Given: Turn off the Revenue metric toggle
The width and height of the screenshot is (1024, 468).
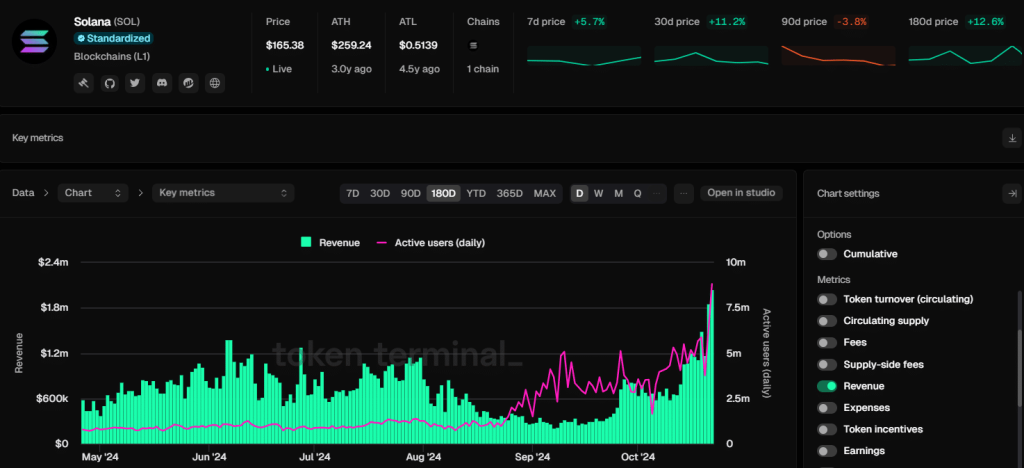Looking at the screenshot, I should pos(827,386).
